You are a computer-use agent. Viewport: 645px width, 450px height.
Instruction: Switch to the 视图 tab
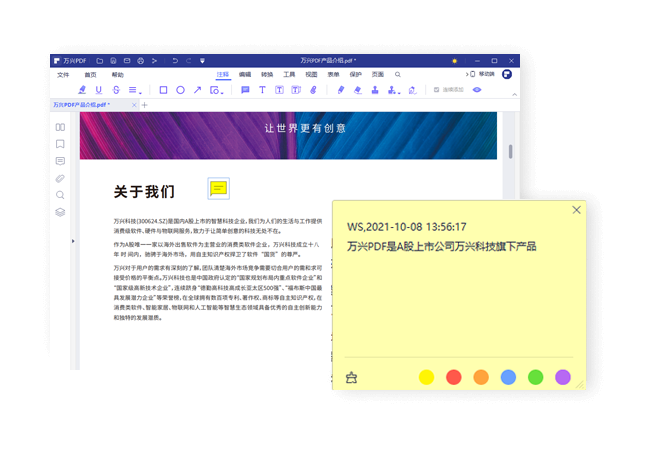311,74
